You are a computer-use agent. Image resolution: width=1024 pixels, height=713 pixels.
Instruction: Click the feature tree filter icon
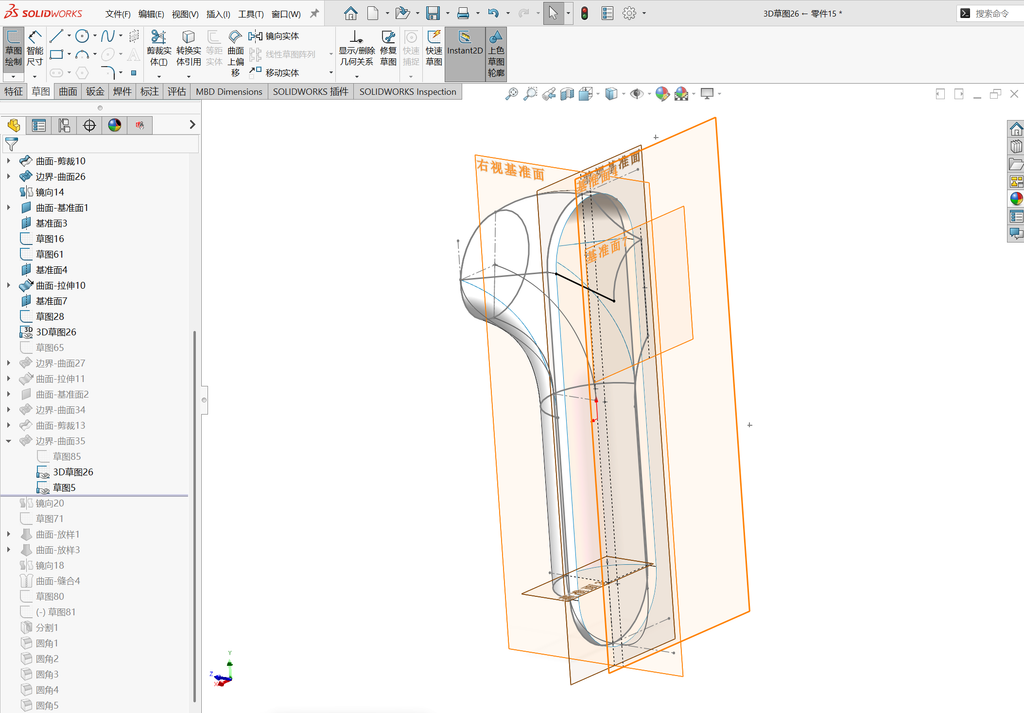point(11,144)
